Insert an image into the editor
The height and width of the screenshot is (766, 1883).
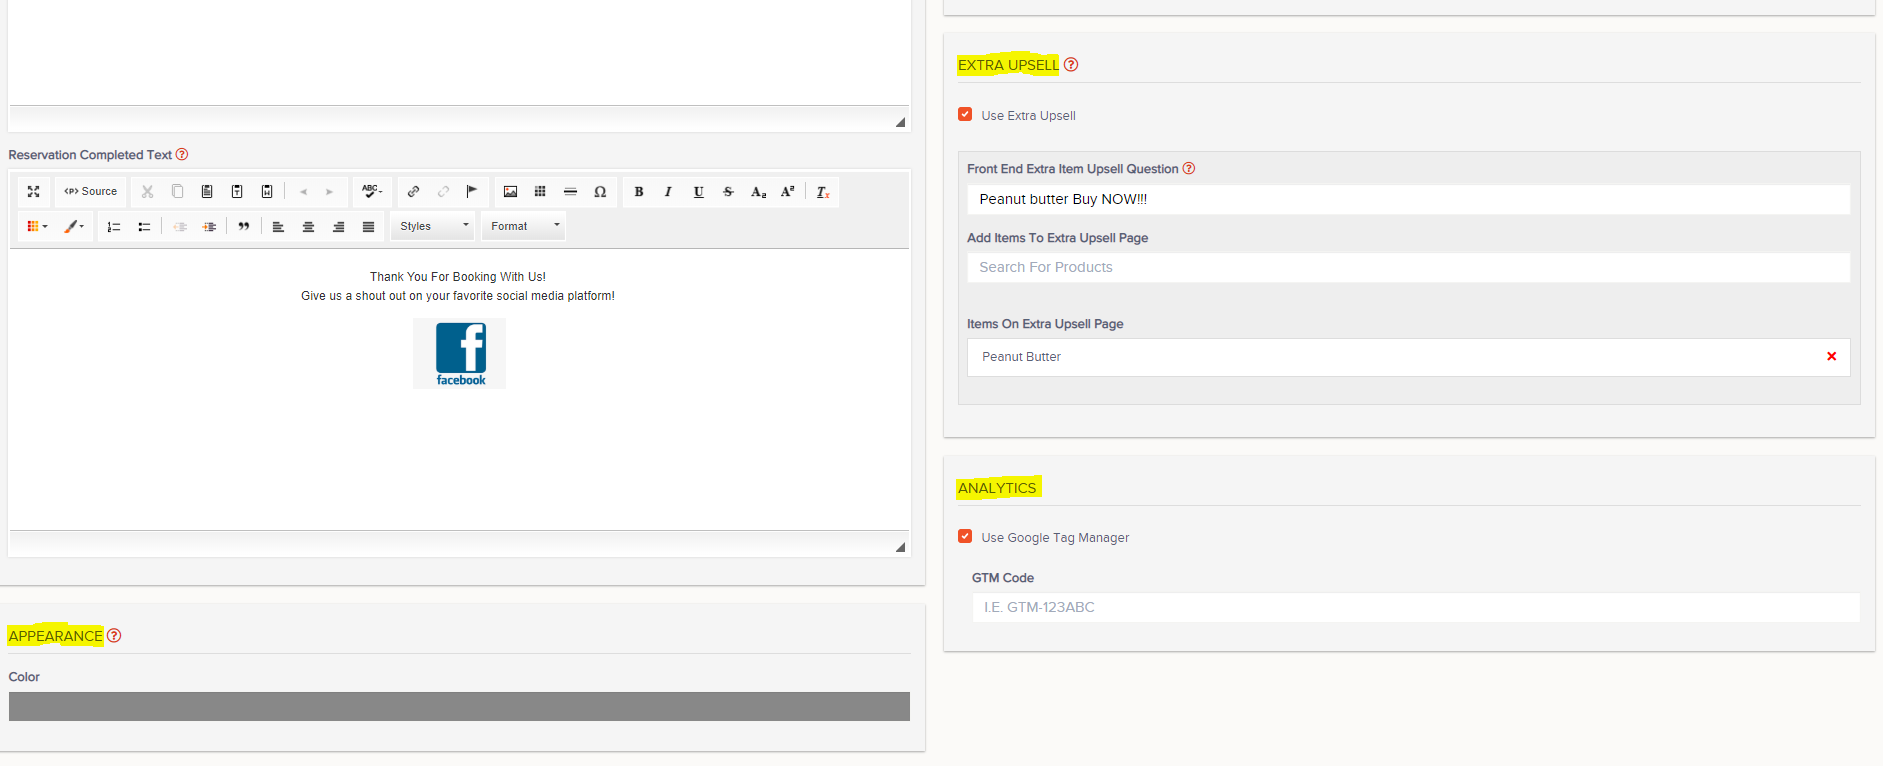click(510, 192)
